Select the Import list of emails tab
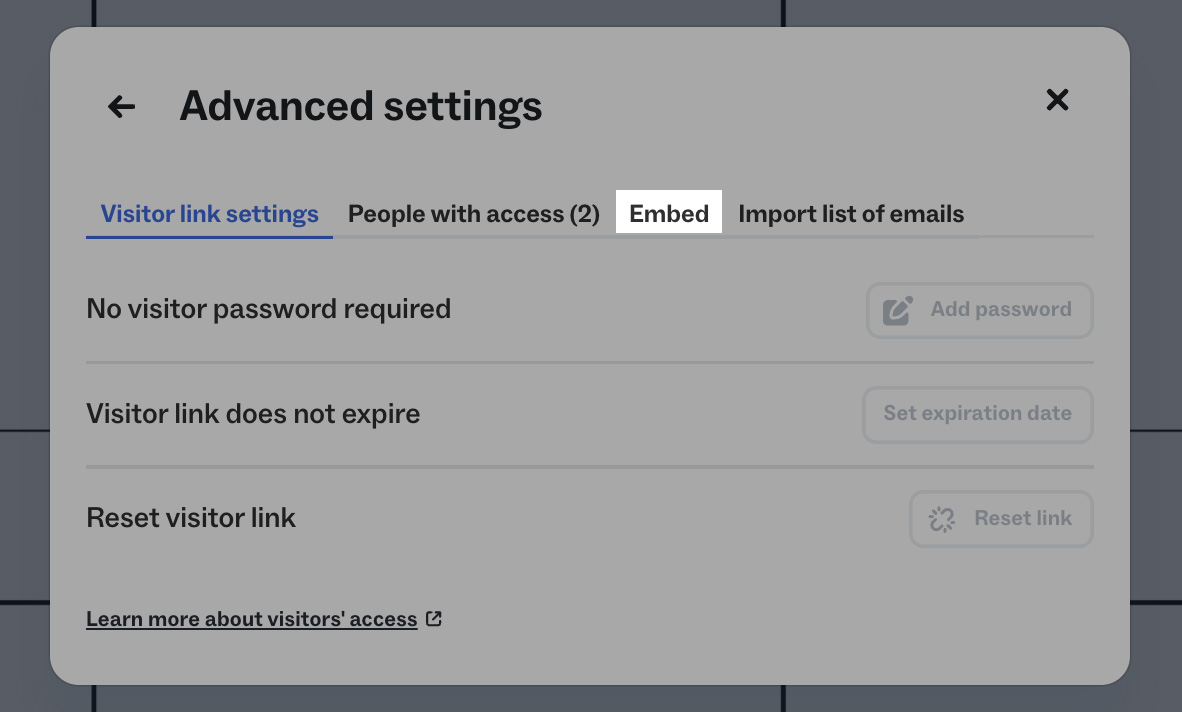The height and width of the screenshot is (712, 1182). pos(851,213)
